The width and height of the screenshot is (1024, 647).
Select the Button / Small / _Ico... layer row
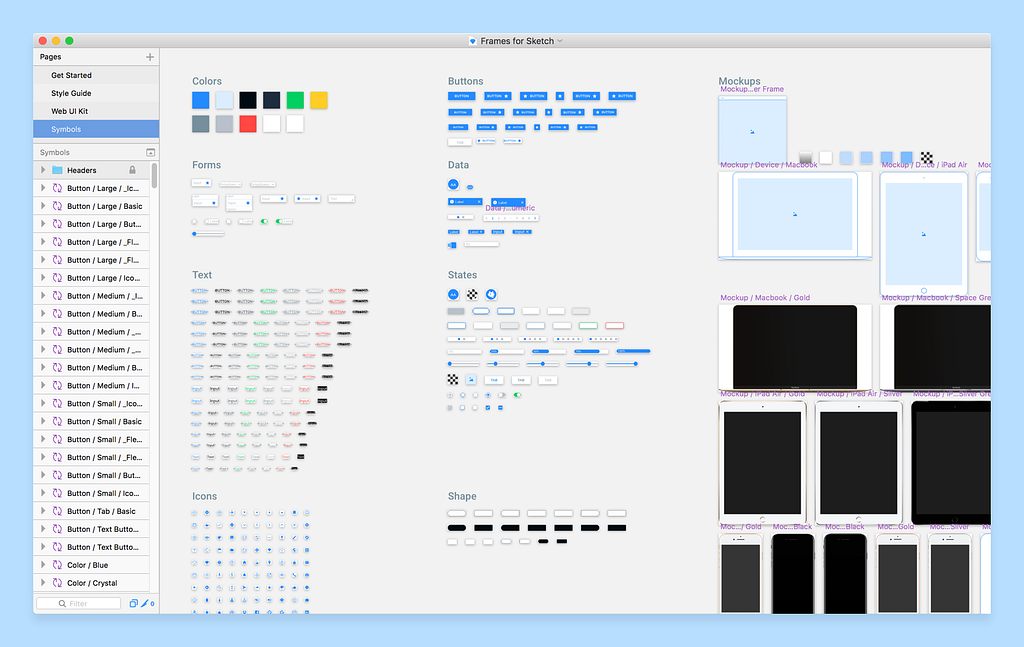(x=91, y=403)
